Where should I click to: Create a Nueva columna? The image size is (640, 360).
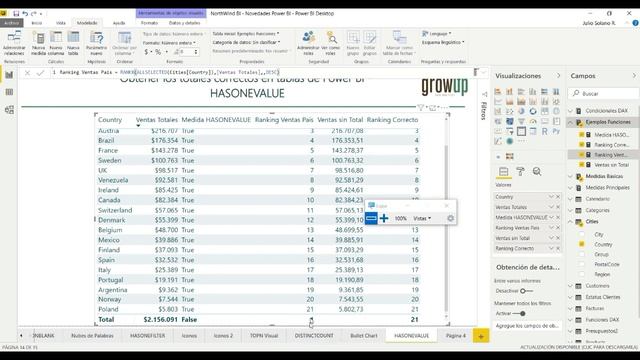56,43
